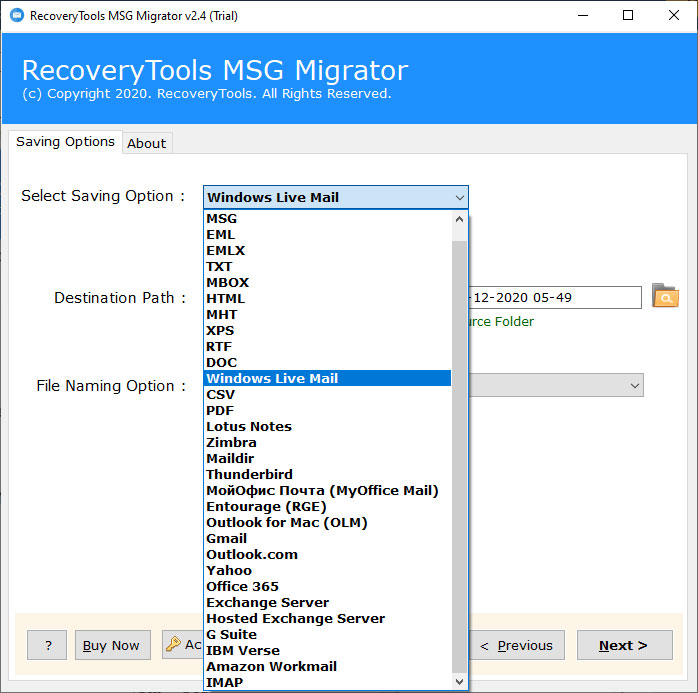Select MBOX in the dropdown list
The width and height of the screenshot is (698, 693).
327,283
